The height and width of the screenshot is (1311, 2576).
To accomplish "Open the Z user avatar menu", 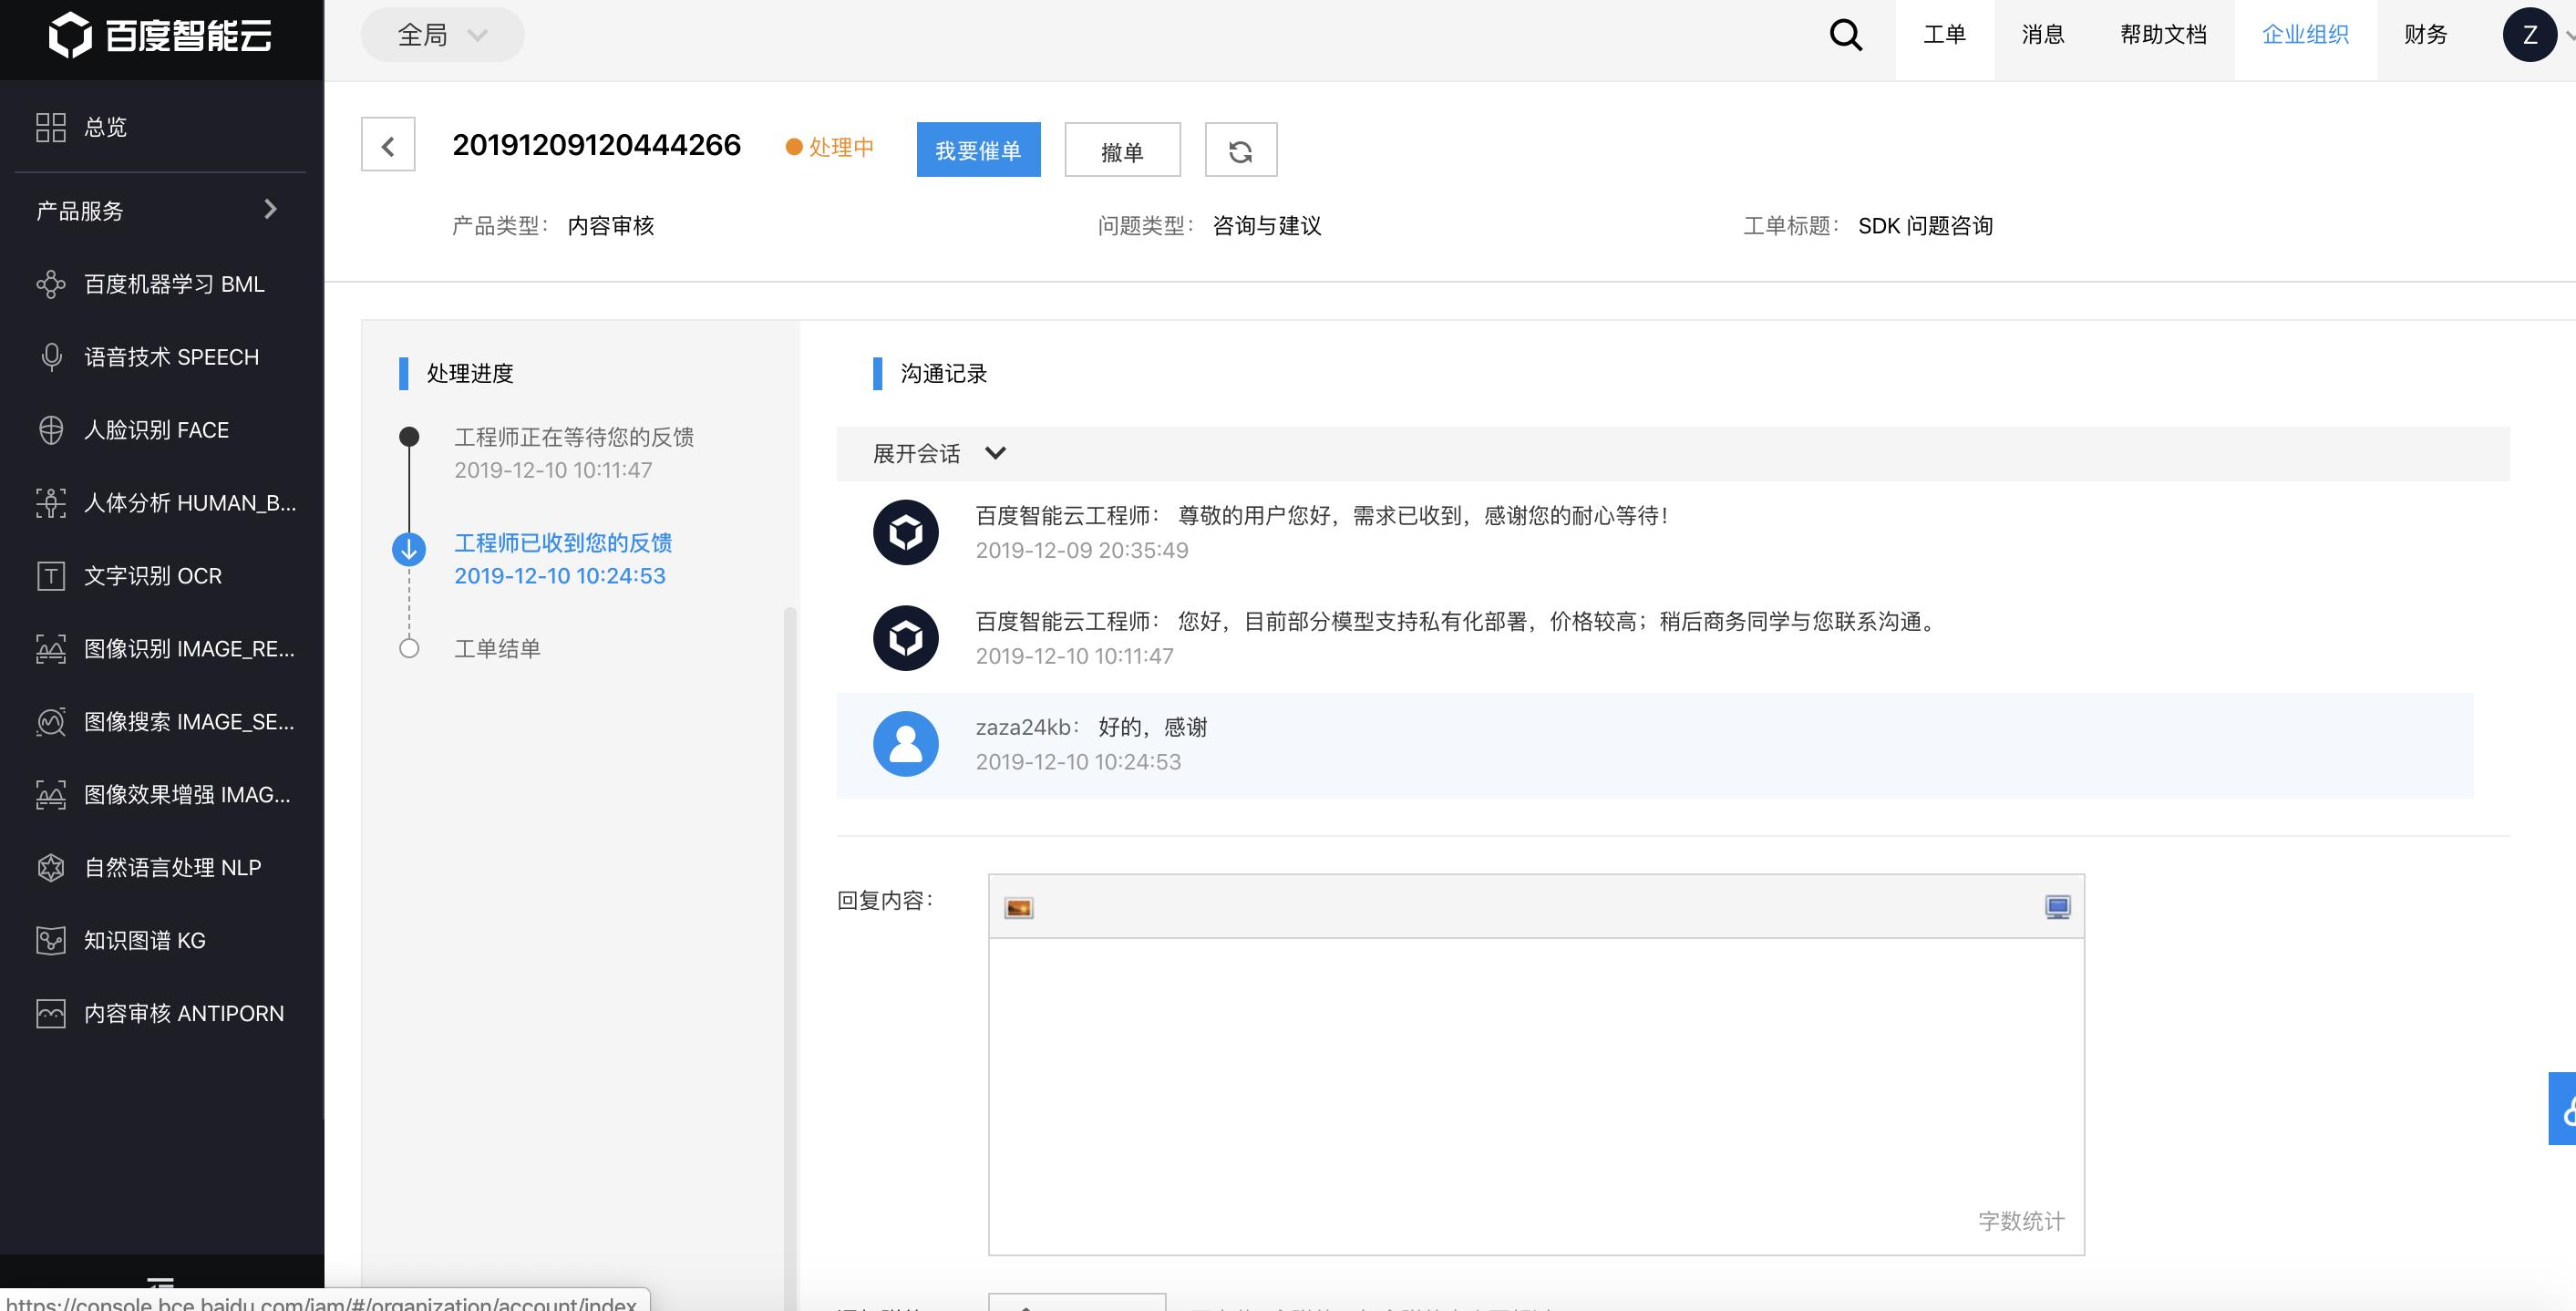I will click(2529, 36).
